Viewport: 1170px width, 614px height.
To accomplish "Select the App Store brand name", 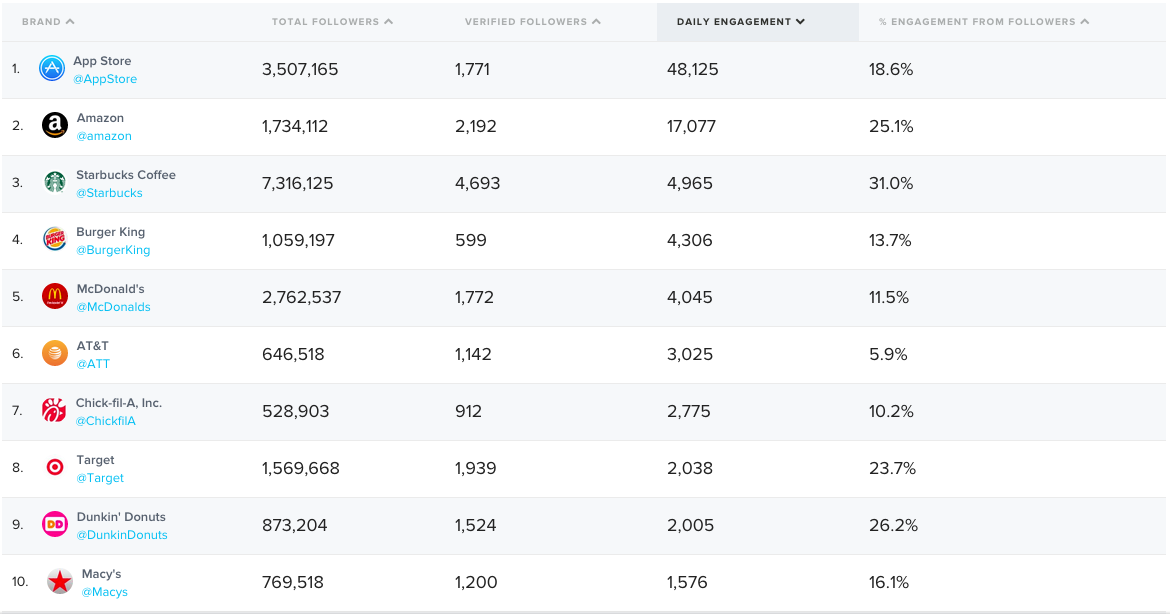I will 102,61.
